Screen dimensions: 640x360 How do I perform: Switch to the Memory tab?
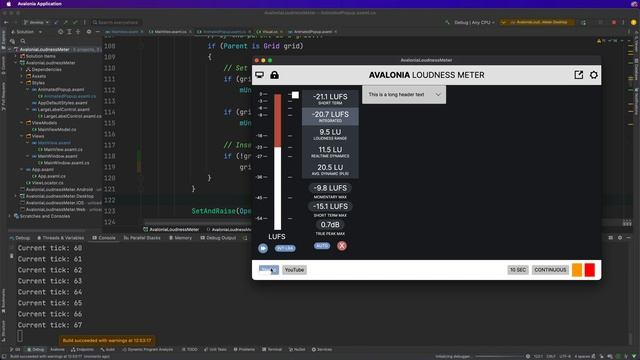click(180, 238)
